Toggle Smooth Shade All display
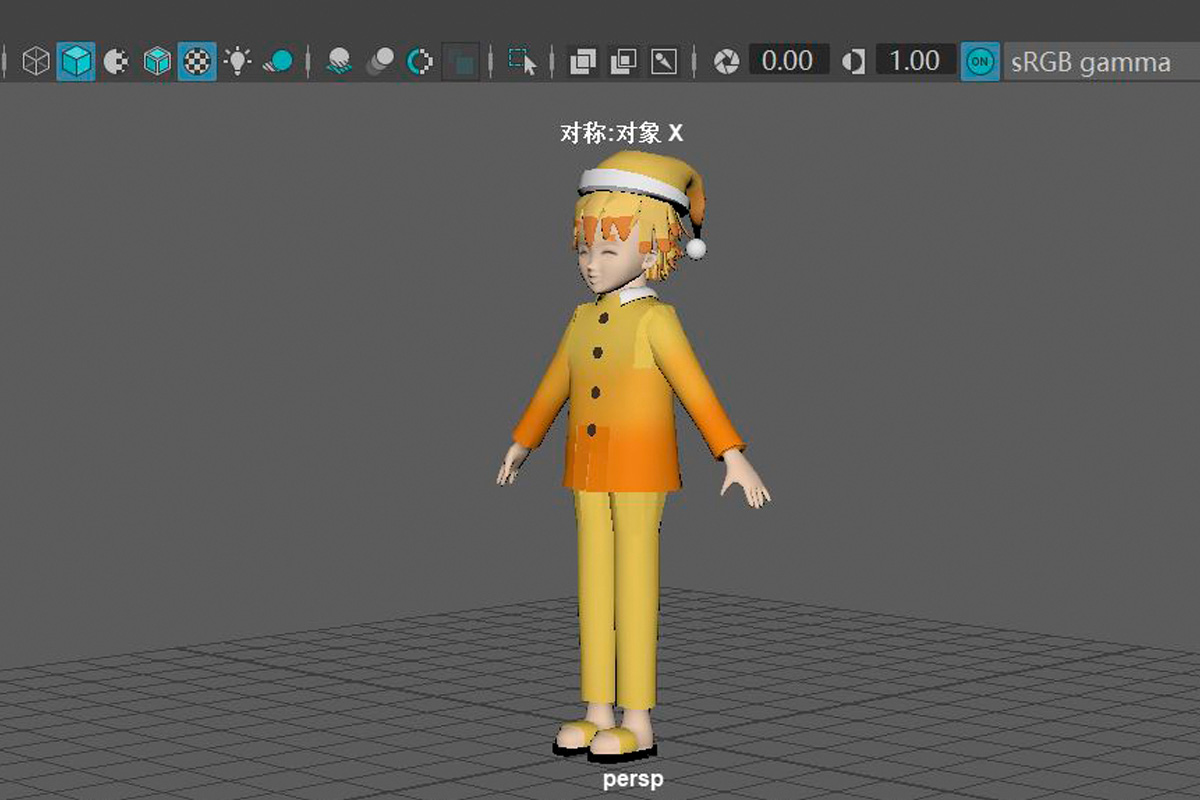1200x800 pixels. click(x=76, y=62)
